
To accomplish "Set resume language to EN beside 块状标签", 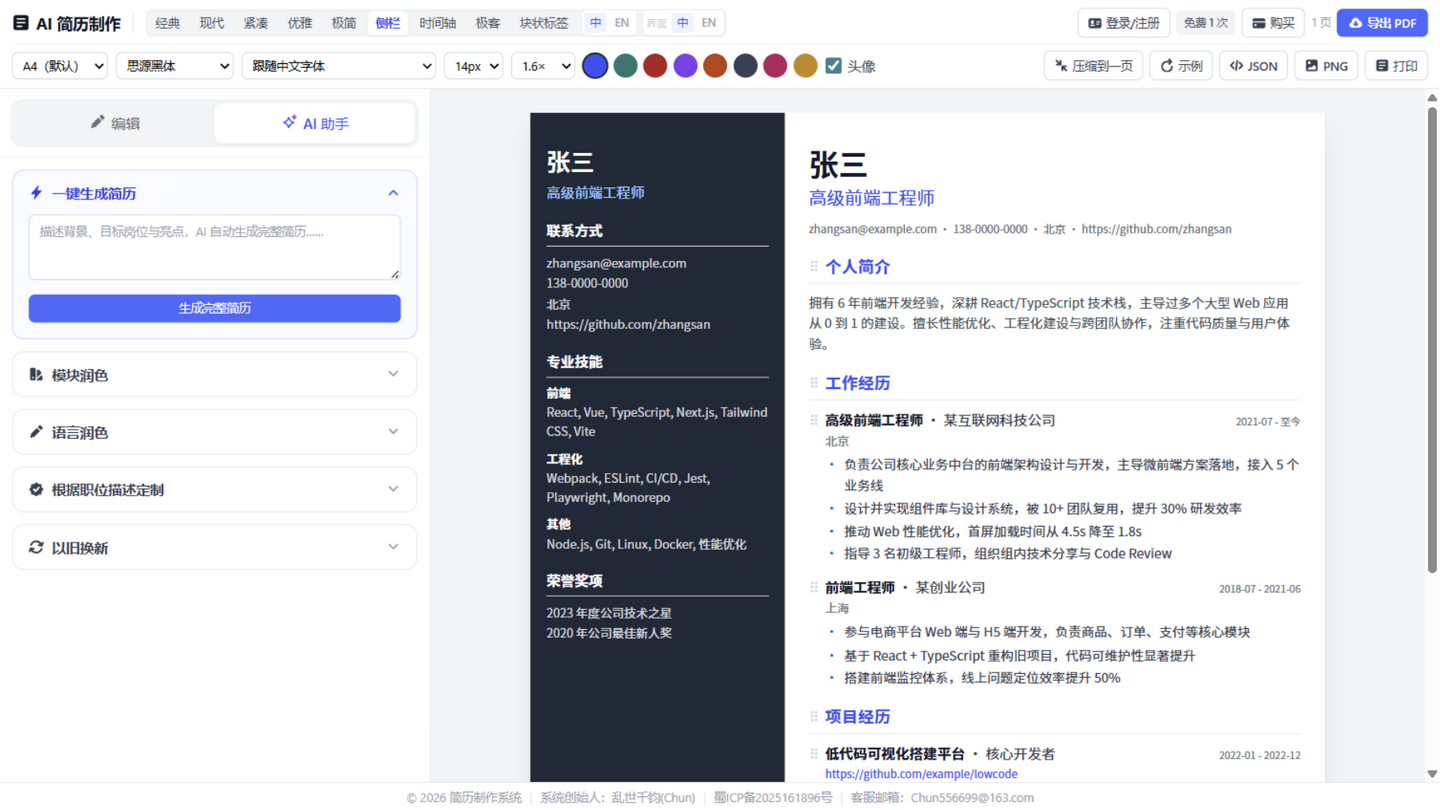I will 622,23.
